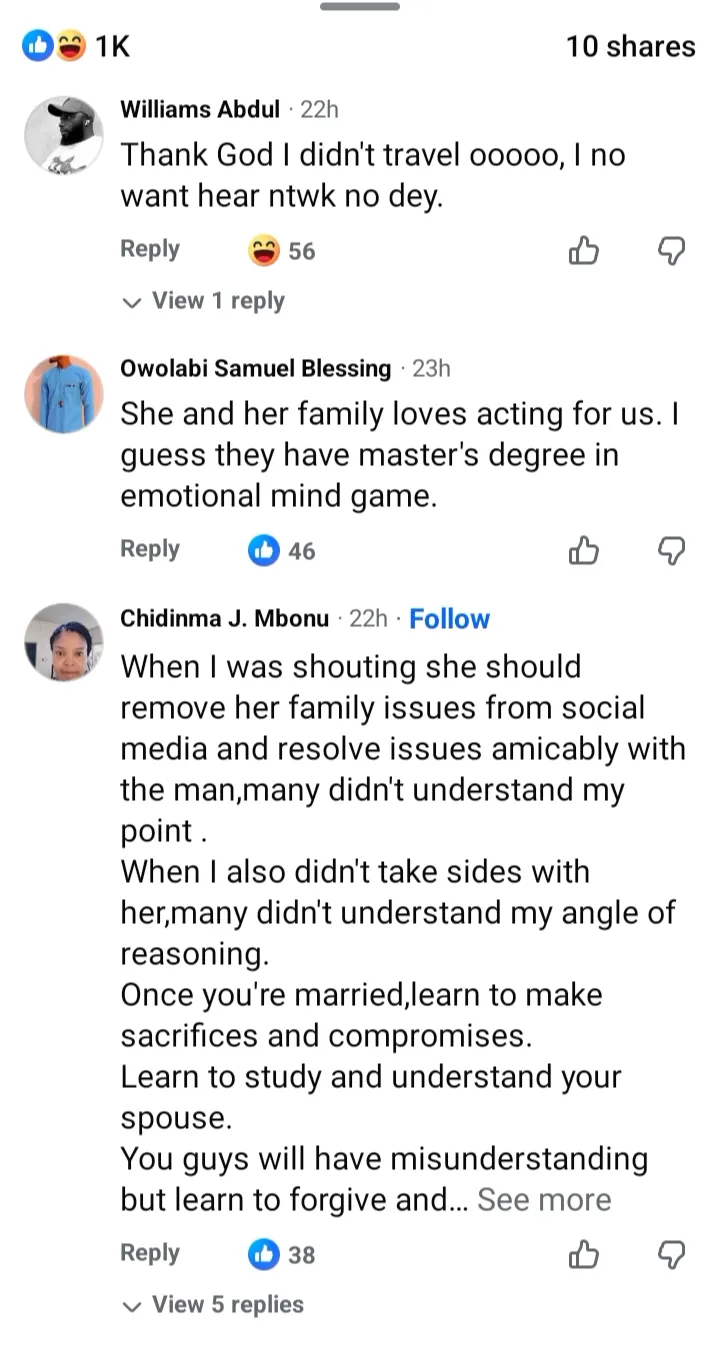Open the 56 laughing reactions on Williams' comment

tap(282, 251)
